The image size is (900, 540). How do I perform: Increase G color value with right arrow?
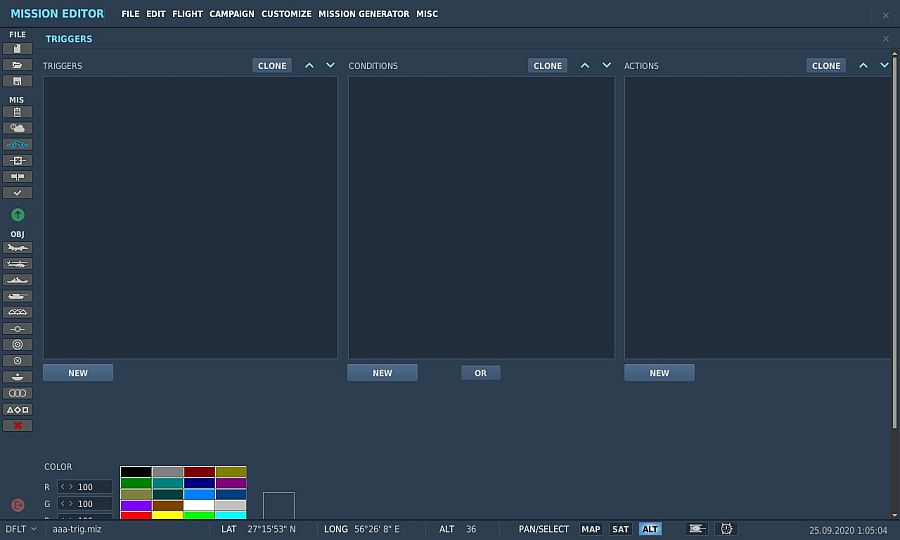pyautogui.click(x=71, y=504)
